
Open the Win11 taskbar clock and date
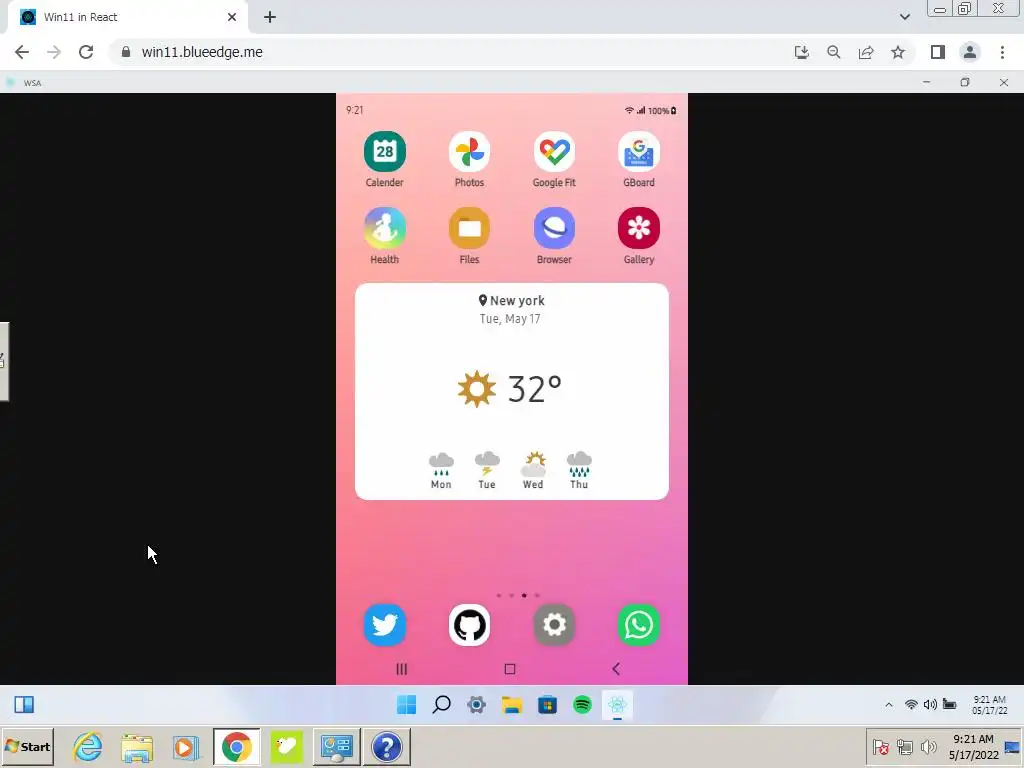pyautogui.click(x=989, y=705)
